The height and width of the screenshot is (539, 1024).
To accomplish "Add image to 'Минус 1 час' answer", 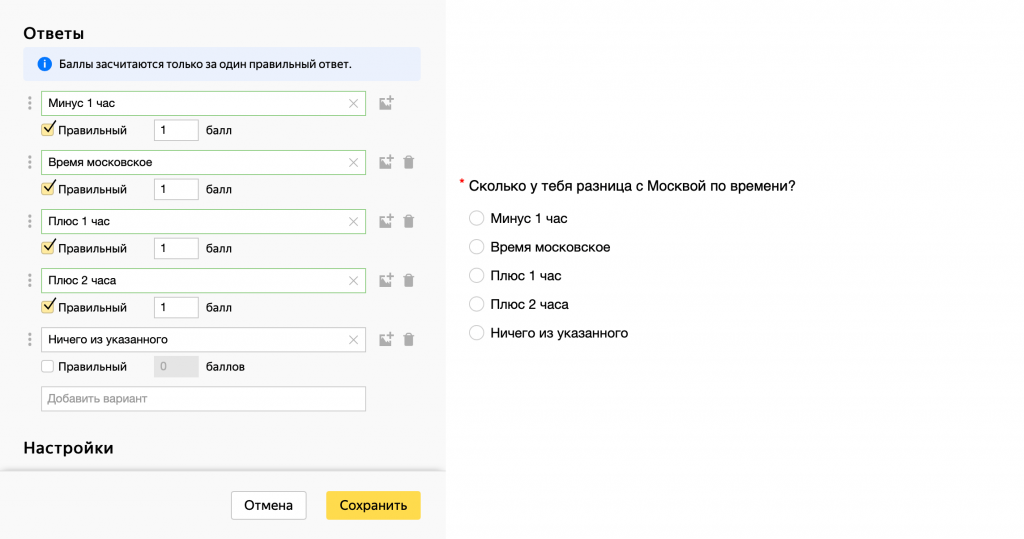I will [386, 103].
